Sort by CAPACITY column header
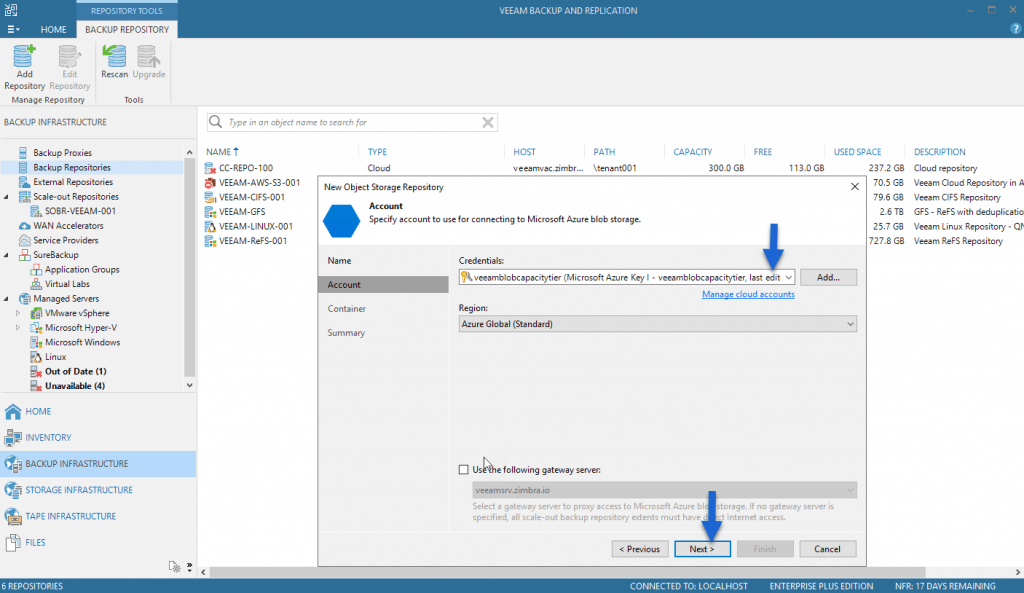This screenshot has width=1024, height=593. click(692, 152)
